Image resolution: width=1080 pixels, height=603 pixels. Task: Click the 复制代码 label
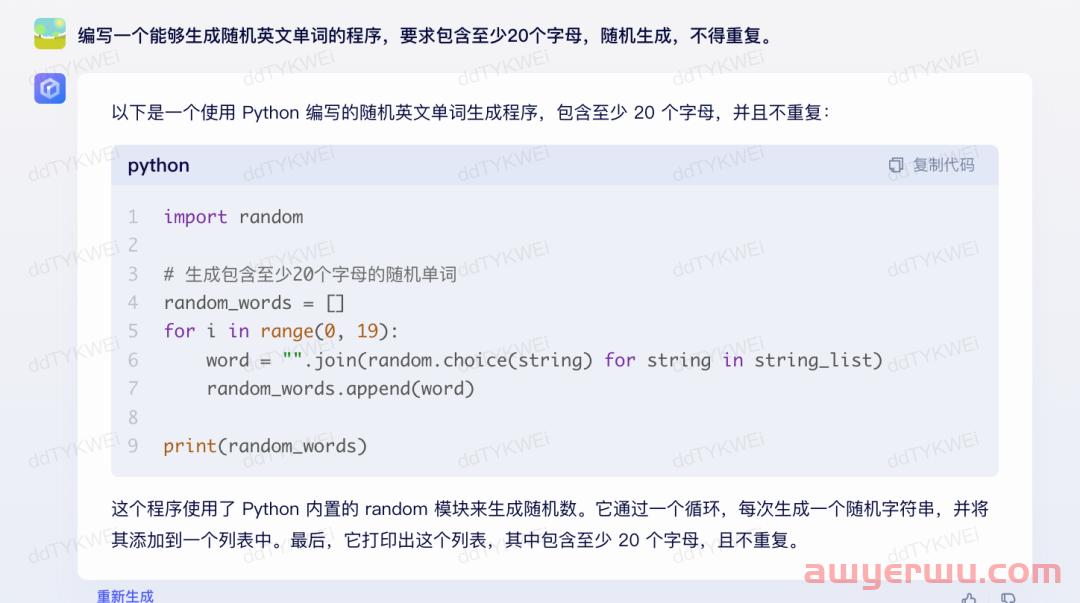click(944, 165)
